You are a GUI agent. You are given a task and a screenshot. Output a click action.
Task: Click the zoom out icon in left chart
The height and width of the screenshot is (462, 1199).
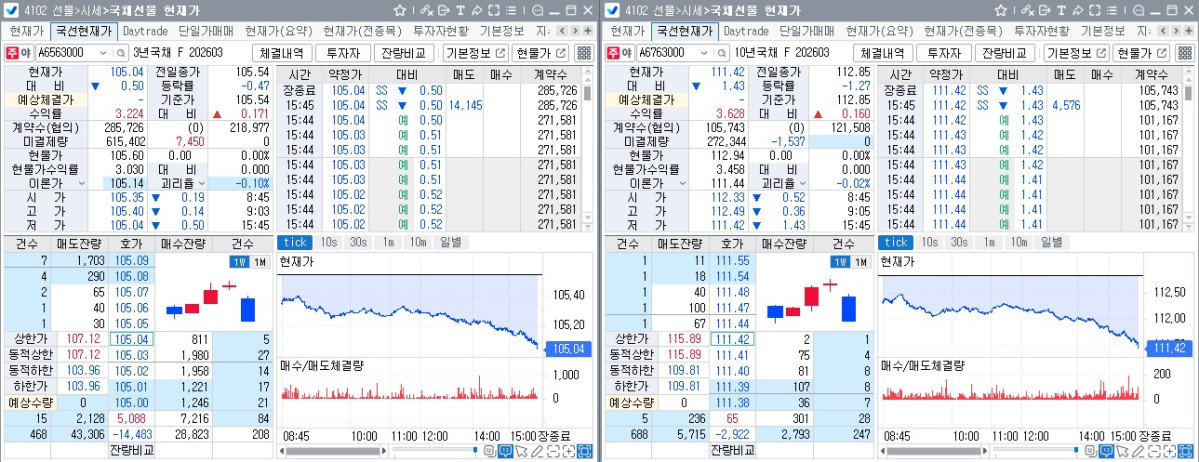point(553,451)
